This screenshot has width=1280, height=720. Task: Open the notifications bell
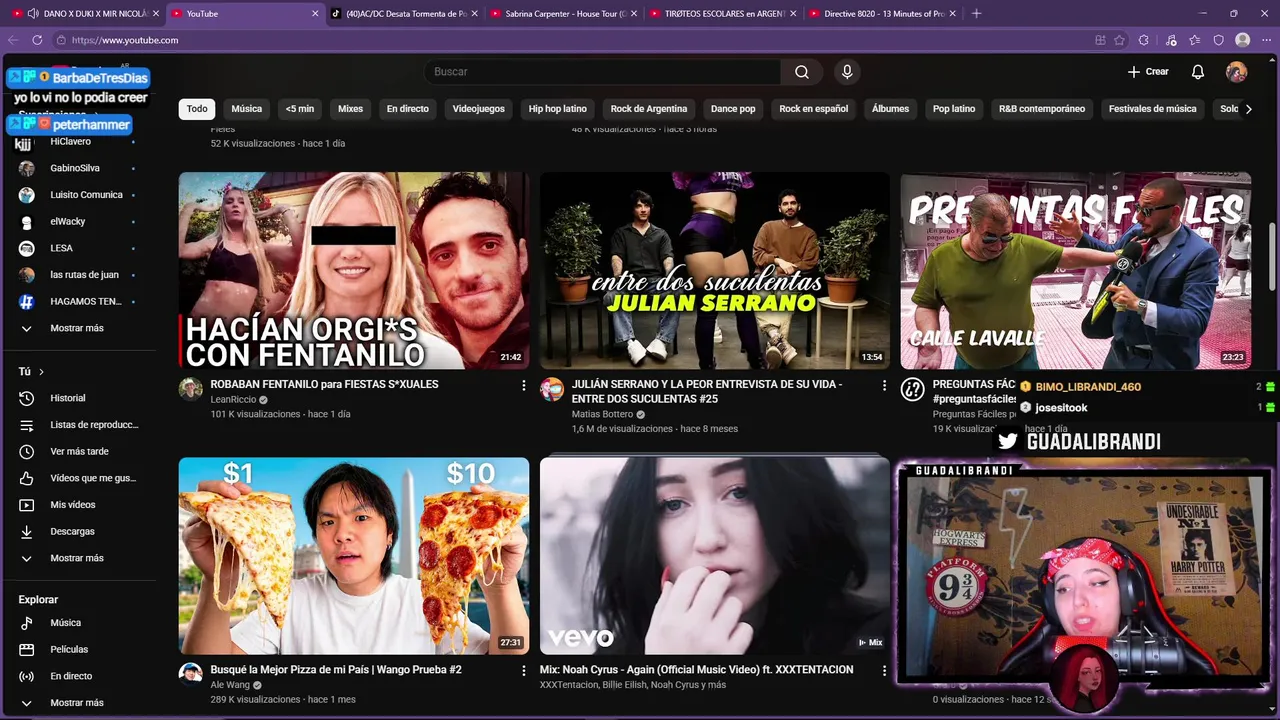[x=1198, y=72]
